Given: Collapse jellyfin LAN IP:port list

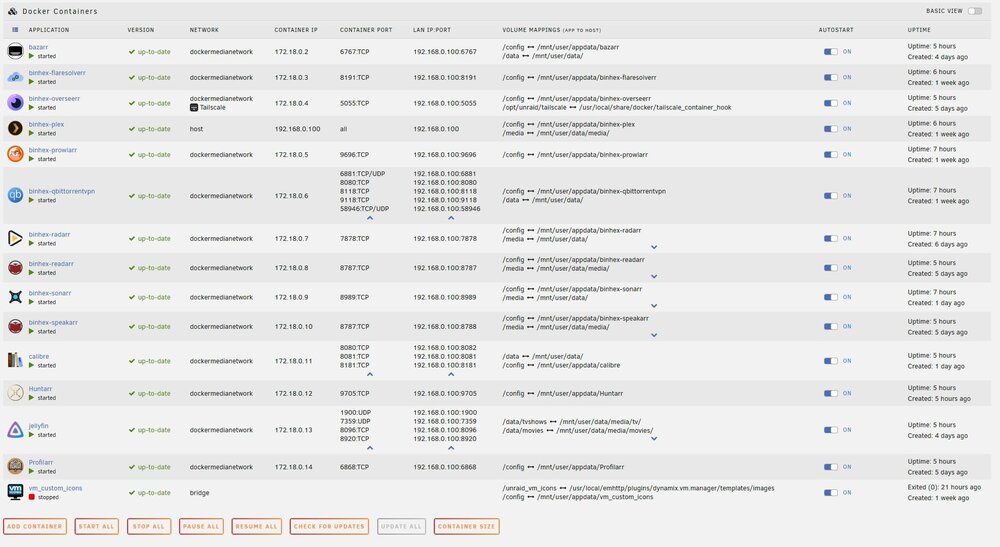Looking at the screenshot, I should pos(451,448).
